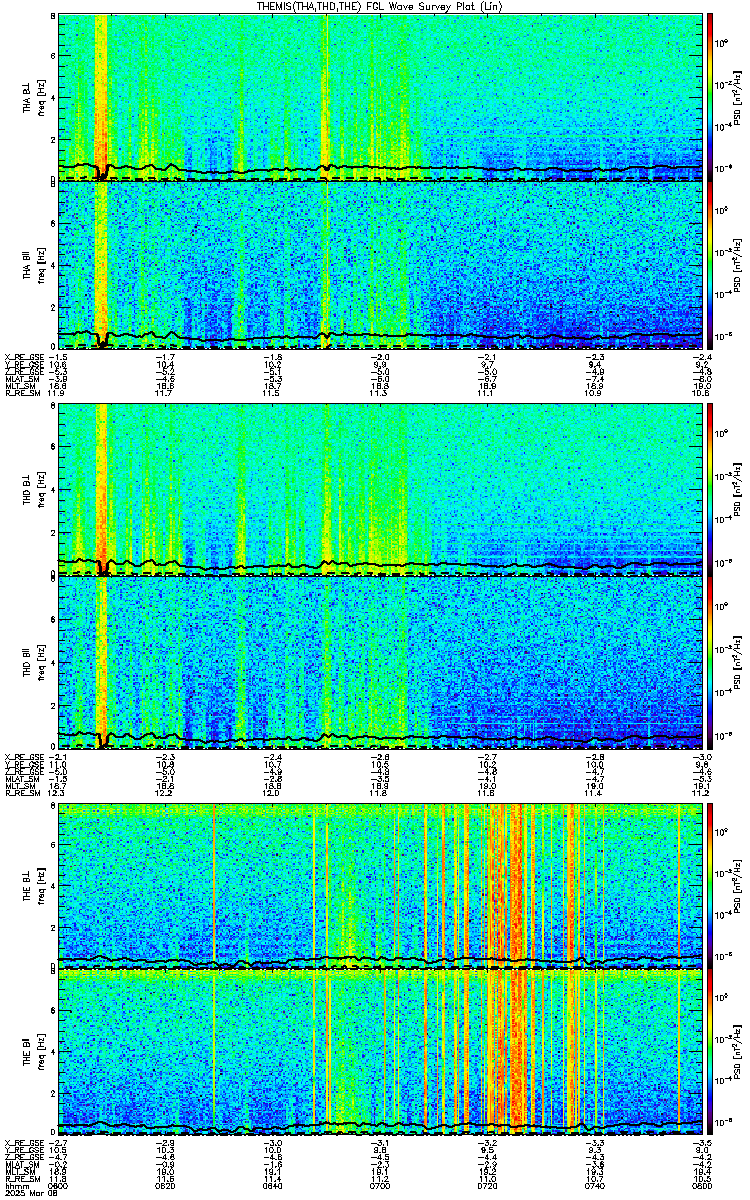Image resolution: width=750 pixels, height=1200 pixels.
Task: Click the 'THE BL freq [Hz]' axis label
Action: 34,886
